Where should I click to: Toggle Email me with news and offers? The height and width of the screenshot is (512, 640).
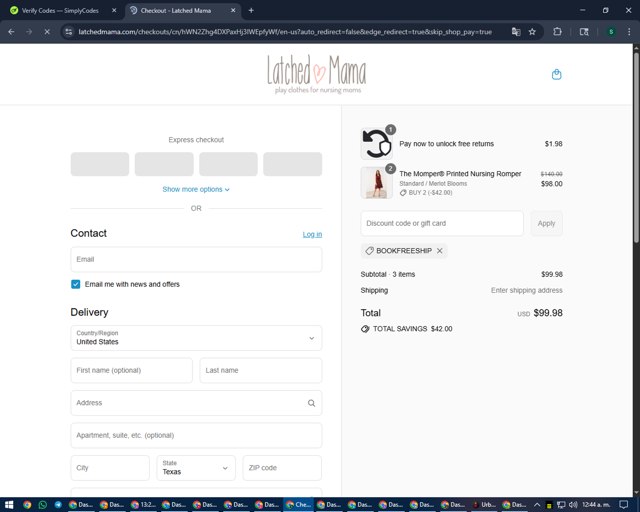[76, 284]
